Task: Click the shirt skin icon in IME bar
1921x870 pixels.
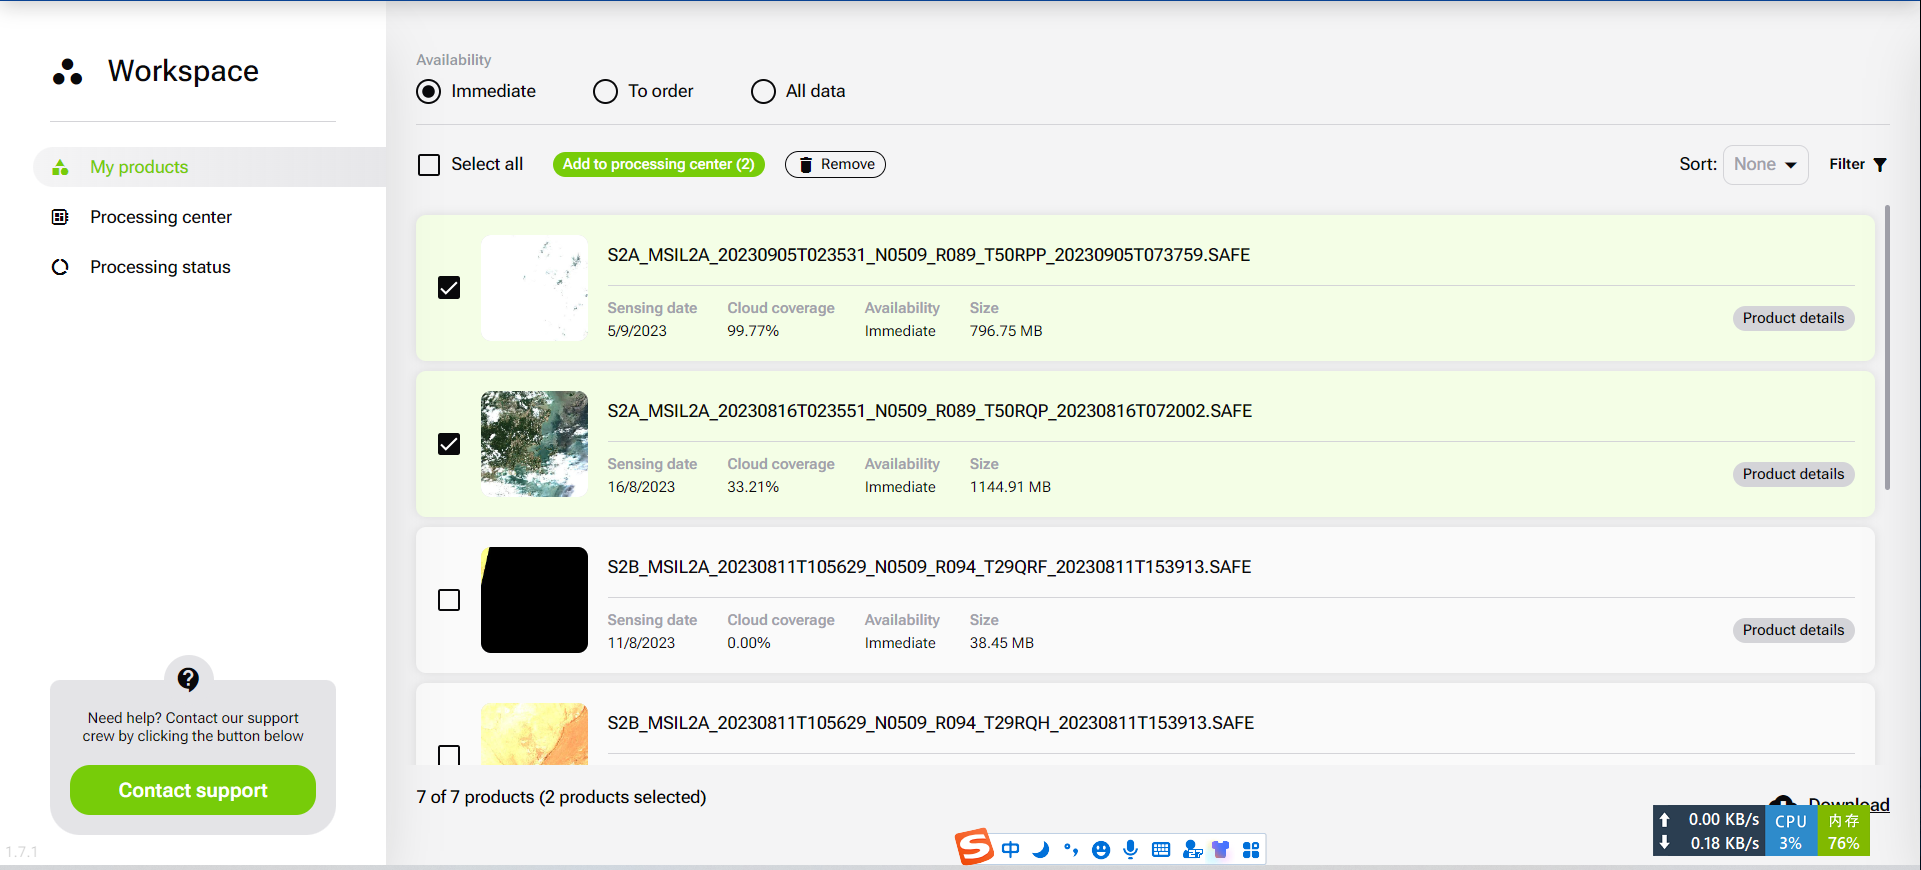Action: click(x=1221, y=850)
